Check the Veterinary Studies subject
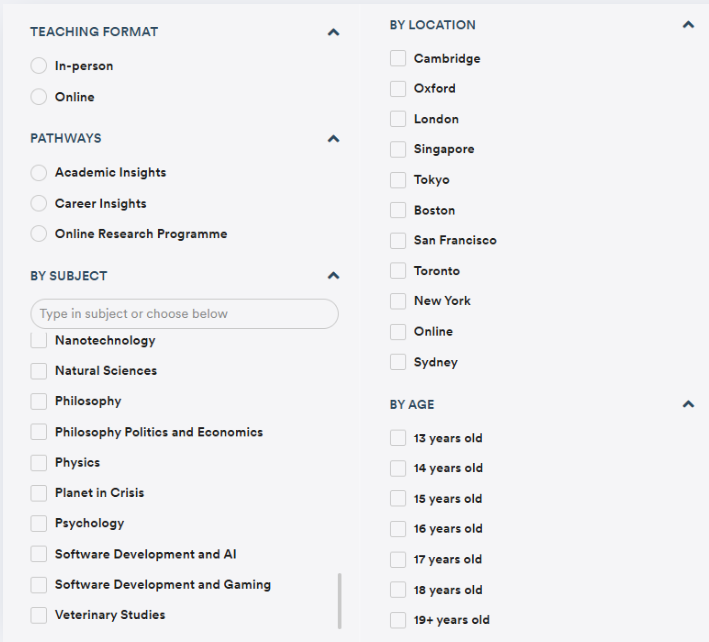 [x=39, y=615]
